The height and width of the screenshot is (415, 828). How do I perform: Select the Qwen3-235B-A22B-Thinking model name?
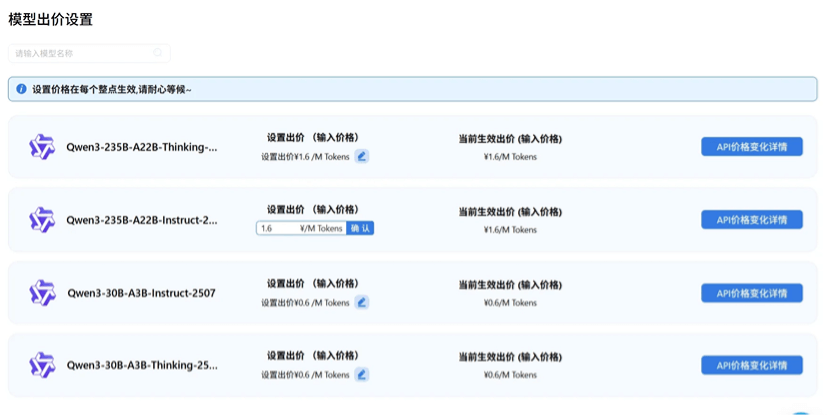[x=142, y=147]
